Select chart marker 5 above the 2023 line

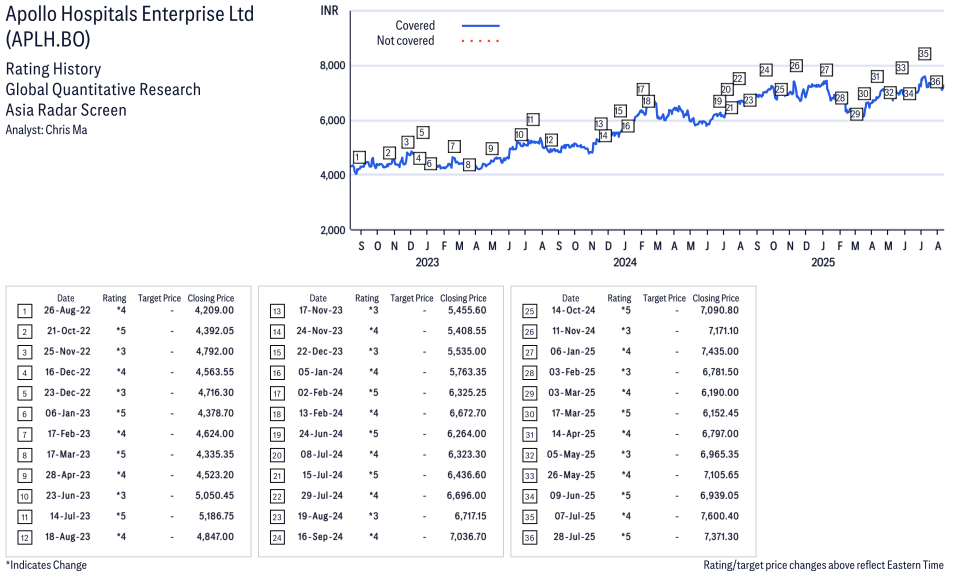coord(423,132)
